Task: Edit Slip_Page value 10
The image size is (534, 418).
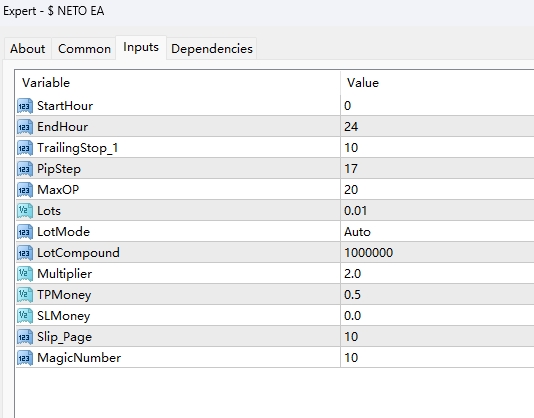Action: tap(437, 337)
